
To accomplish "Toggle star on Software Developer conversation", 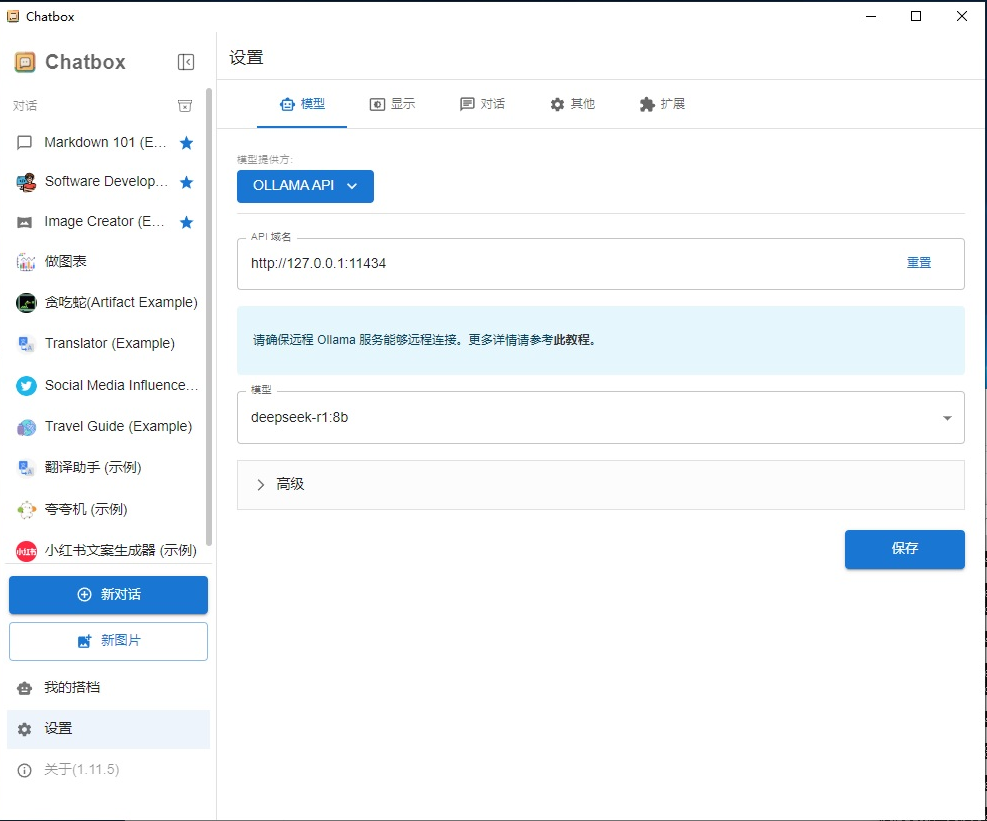I will pyautogui.click(x=186, y=182).
